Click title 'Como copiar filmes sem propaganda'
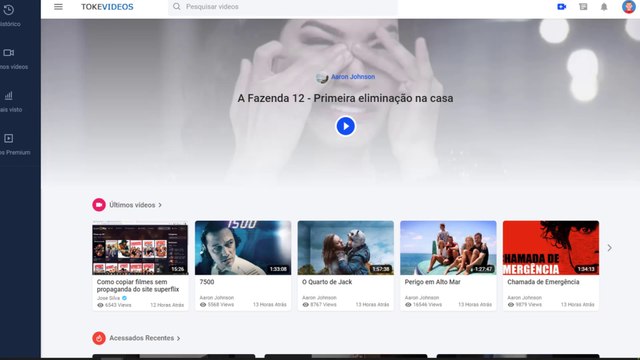 click(x=138, y=285)
